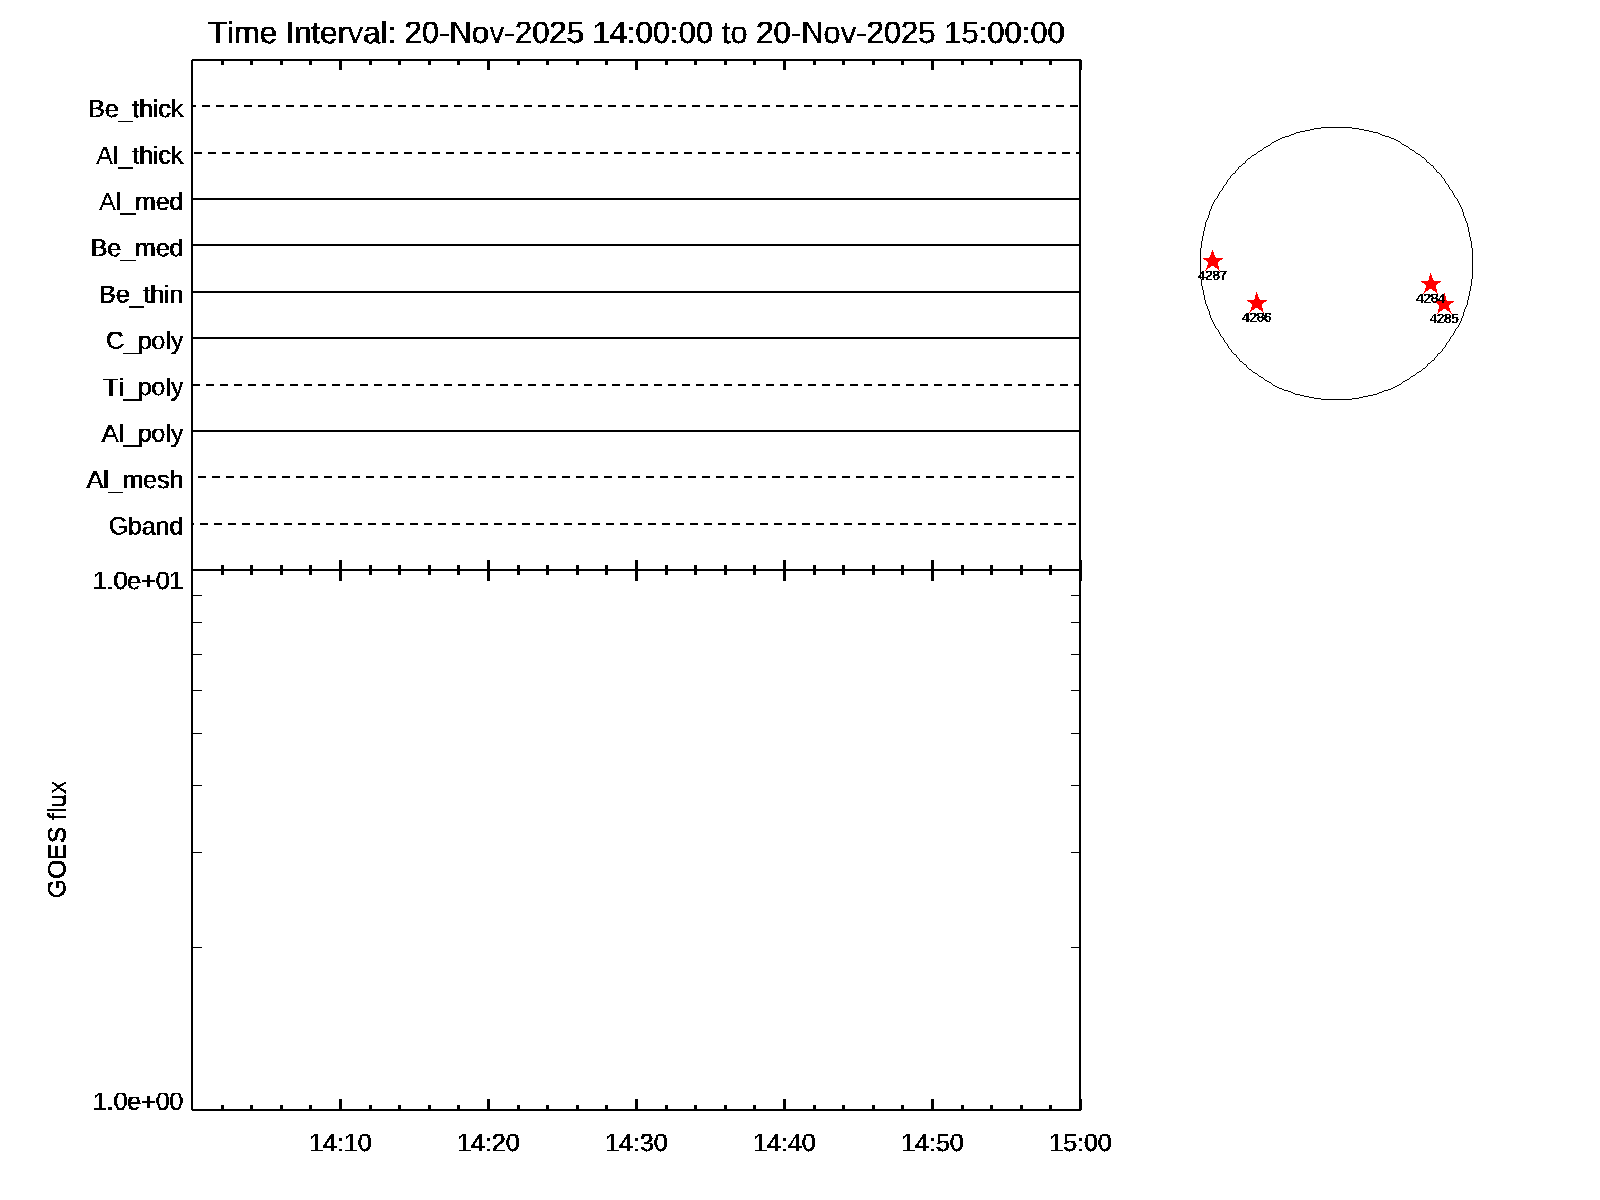Image resolution: width=1600 pixels, height=1200 pixels.
Task: Select the star marker for region 4285
Action: (1444, 304)
